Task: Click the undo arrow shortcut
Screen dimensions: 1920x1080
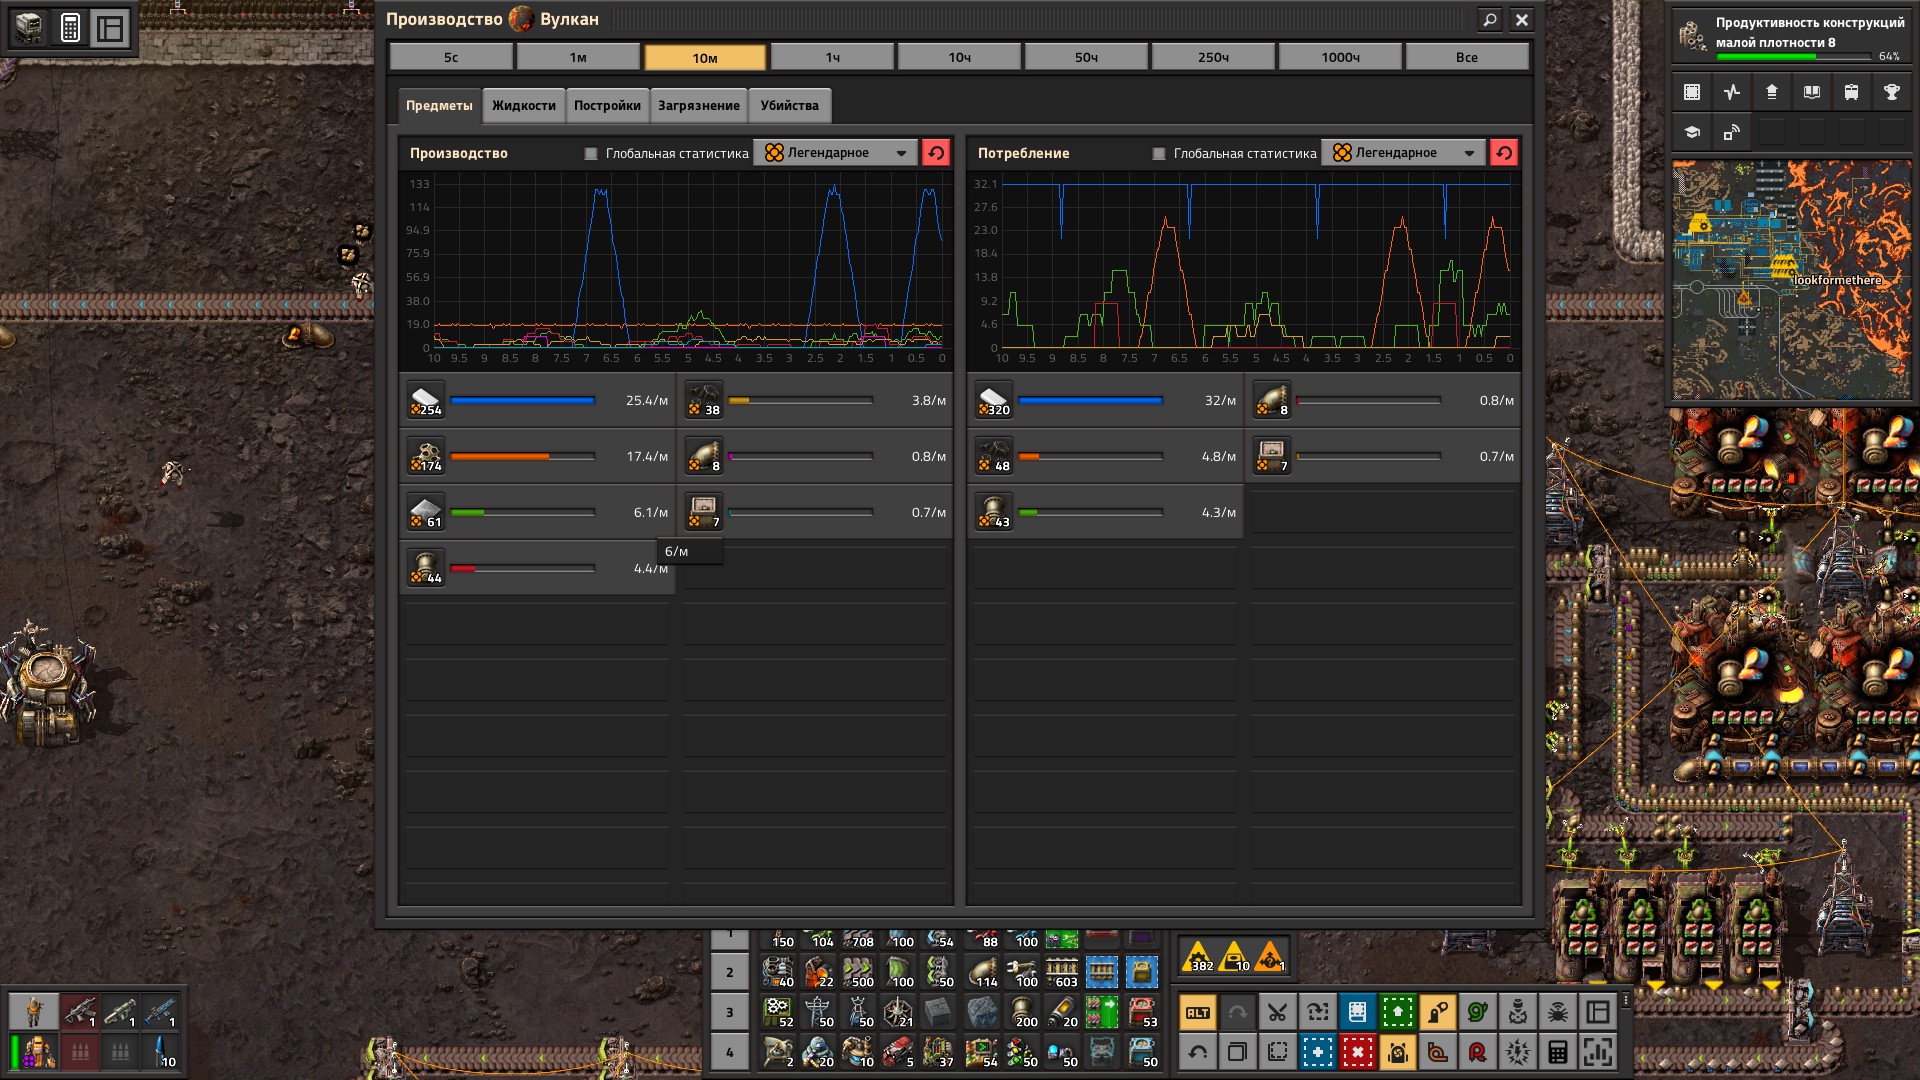Action: 1197,1052
